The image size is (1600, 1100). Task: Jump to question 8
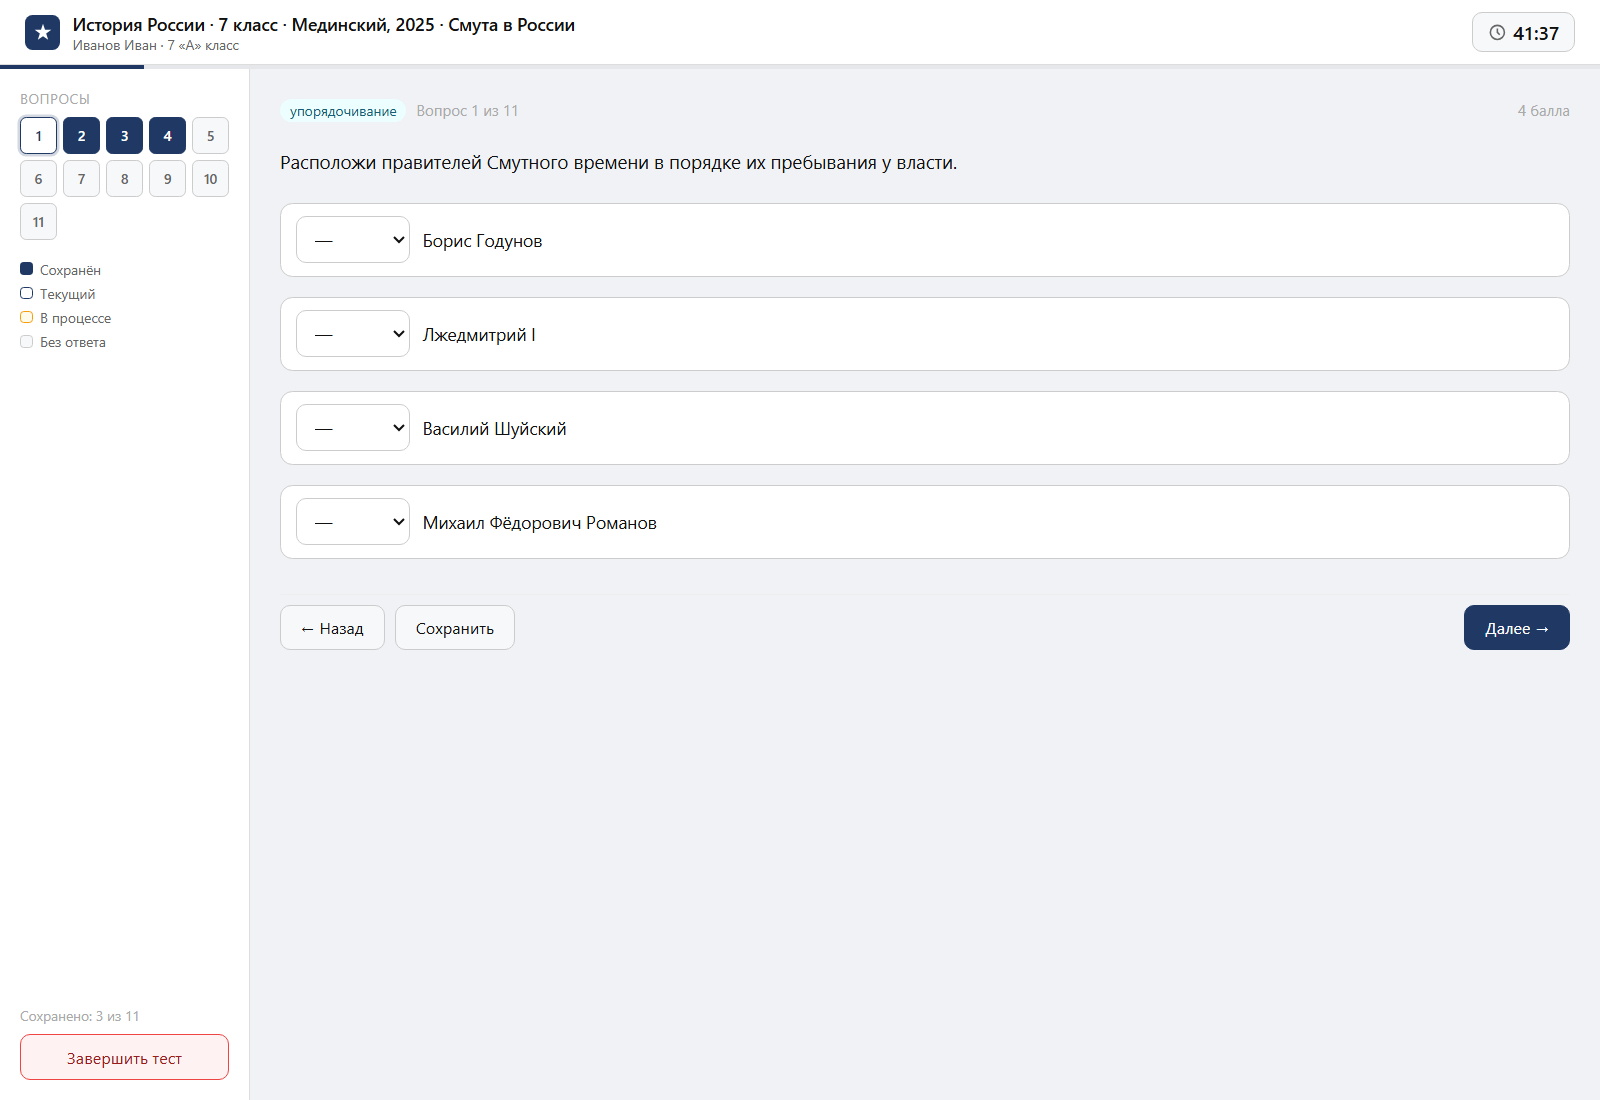coord(124,179)
